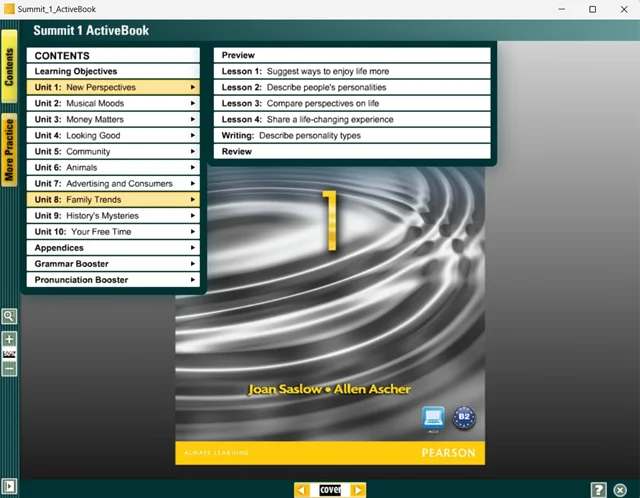Viewport: 640px width, 498px height.
Task: Go to previous page with left arrow
Action: 301,490
